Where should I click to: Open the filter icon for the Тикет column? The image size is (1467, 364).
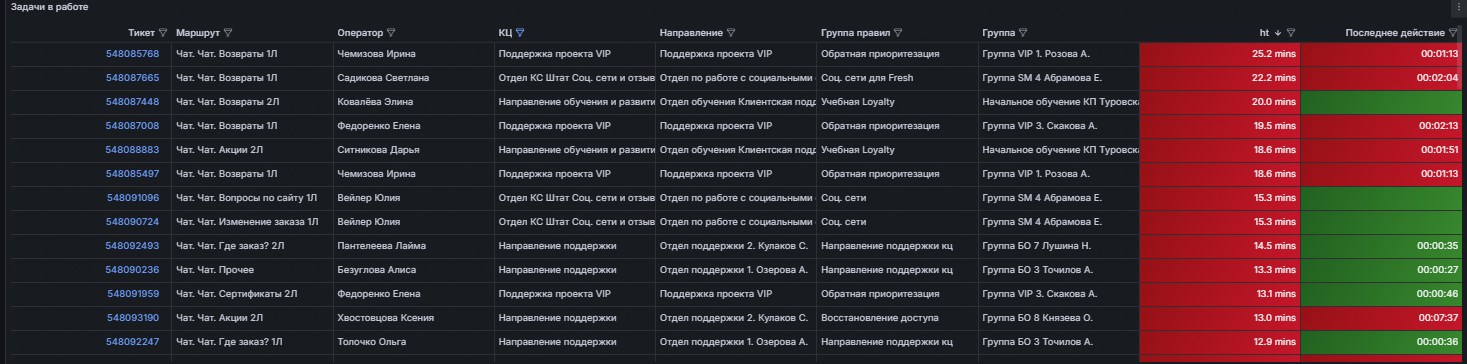click(163, 33)
